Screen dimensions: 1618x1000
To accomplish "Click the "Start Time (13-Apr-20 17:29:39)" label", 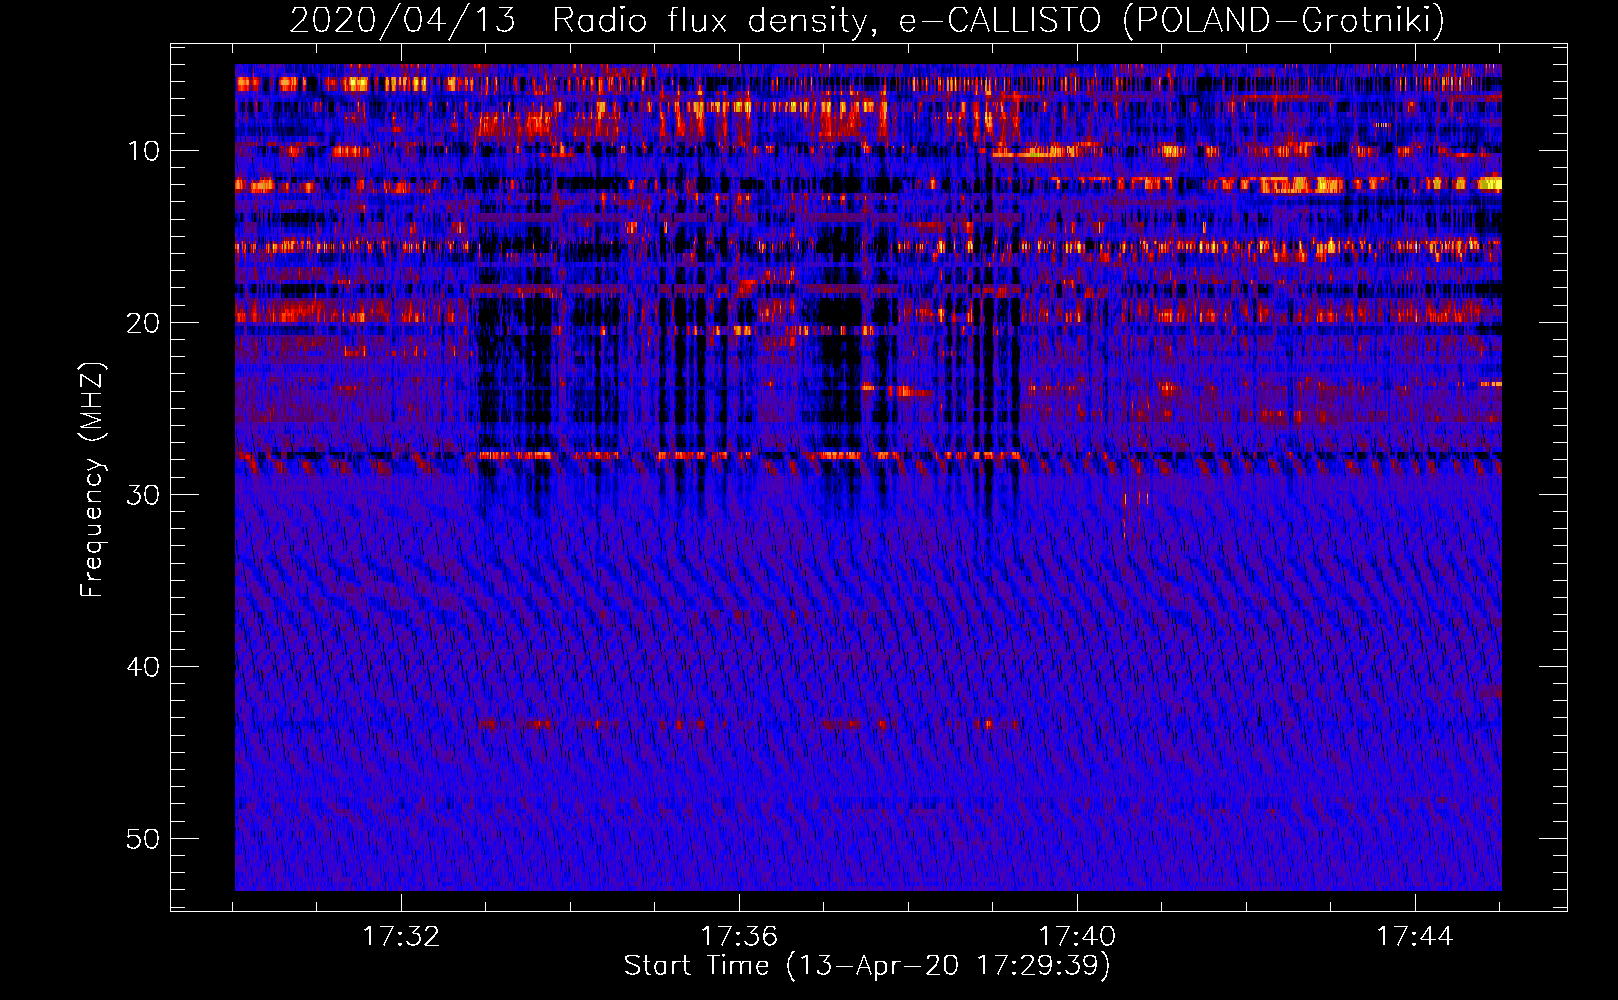I will tap(867, 966).
